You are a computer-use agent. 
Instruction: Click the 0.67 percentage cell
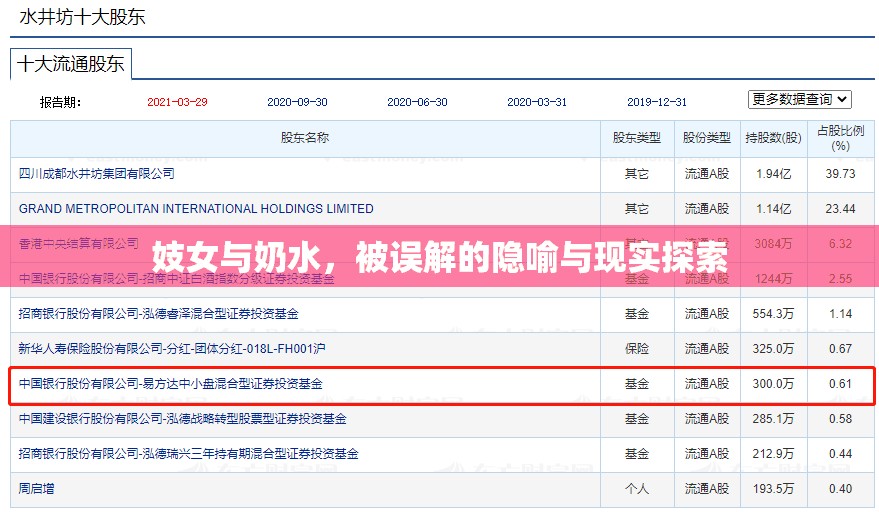[x=840, y=349]
